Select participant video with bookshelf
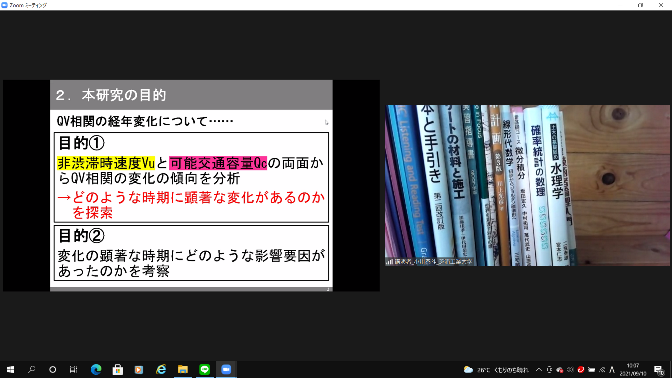This screenshot has width=672, height=378. point(528,185)
